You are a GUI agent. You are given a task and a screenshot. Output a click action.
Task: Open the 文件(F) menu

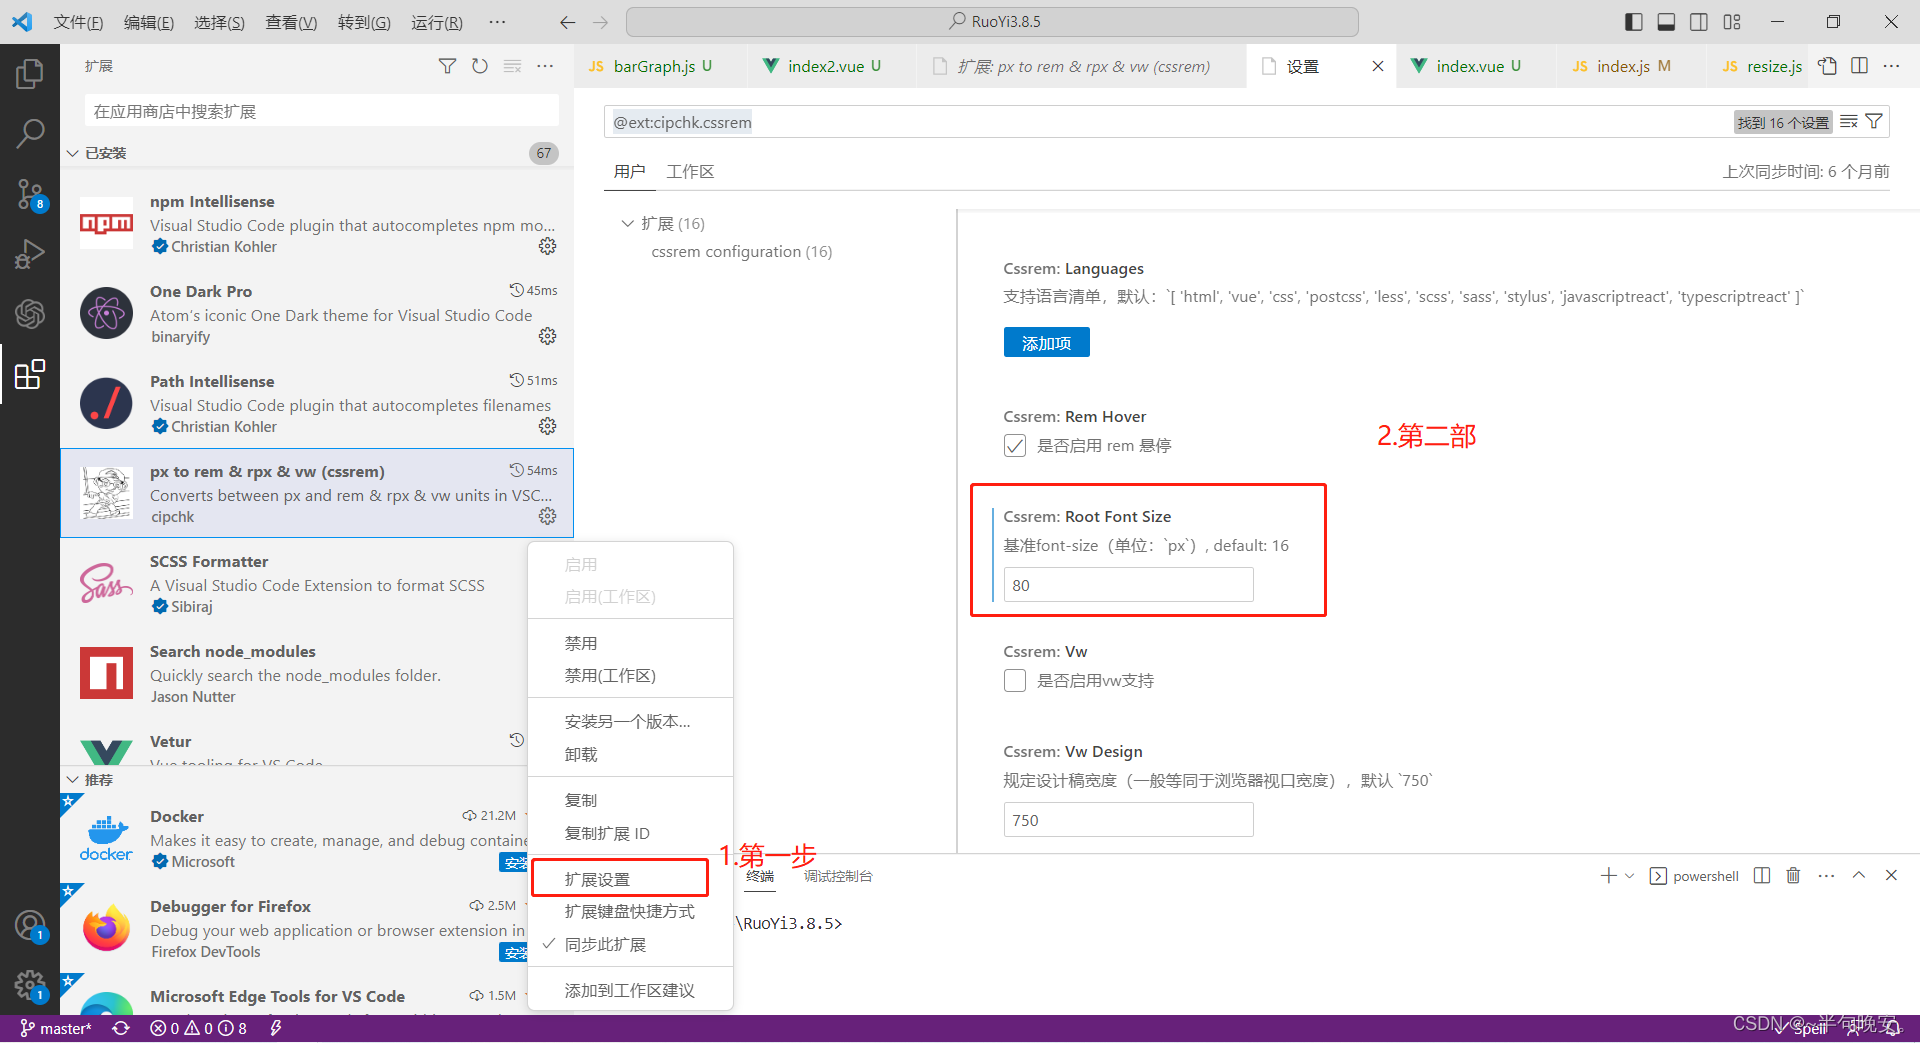click(x=78, y=22)
